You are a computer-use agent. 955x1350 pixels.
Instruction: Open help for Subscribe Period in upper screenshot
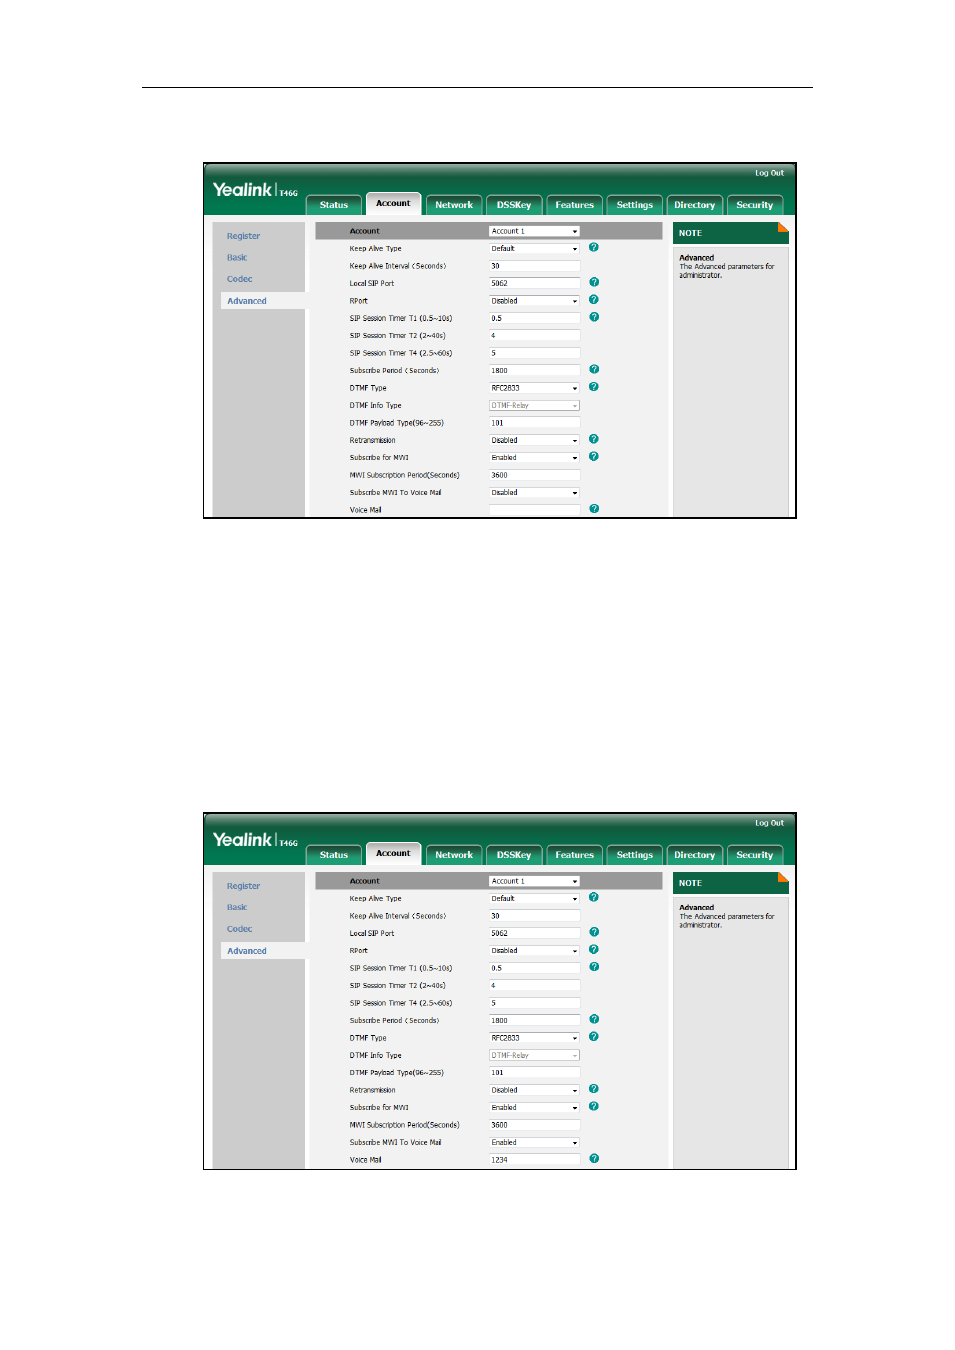click(x=594, y=369)
